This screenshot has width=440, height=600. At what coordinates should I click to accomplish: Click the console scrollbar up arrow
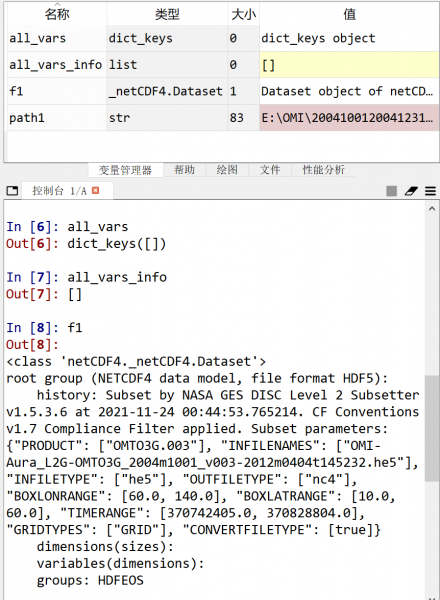pos(432,209)
